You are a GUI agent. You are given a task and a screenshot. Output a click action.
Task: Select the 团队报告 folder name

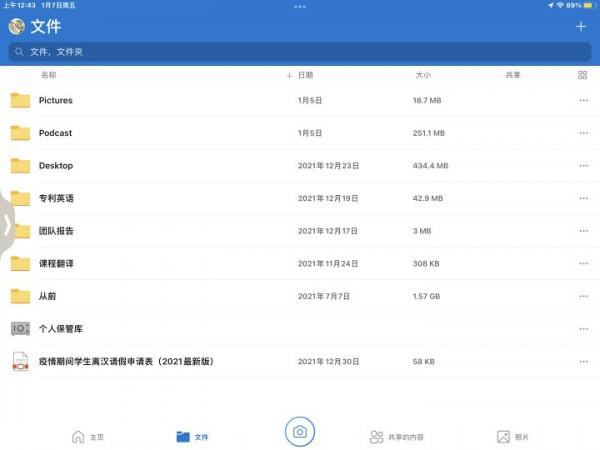tap(56, 231)
